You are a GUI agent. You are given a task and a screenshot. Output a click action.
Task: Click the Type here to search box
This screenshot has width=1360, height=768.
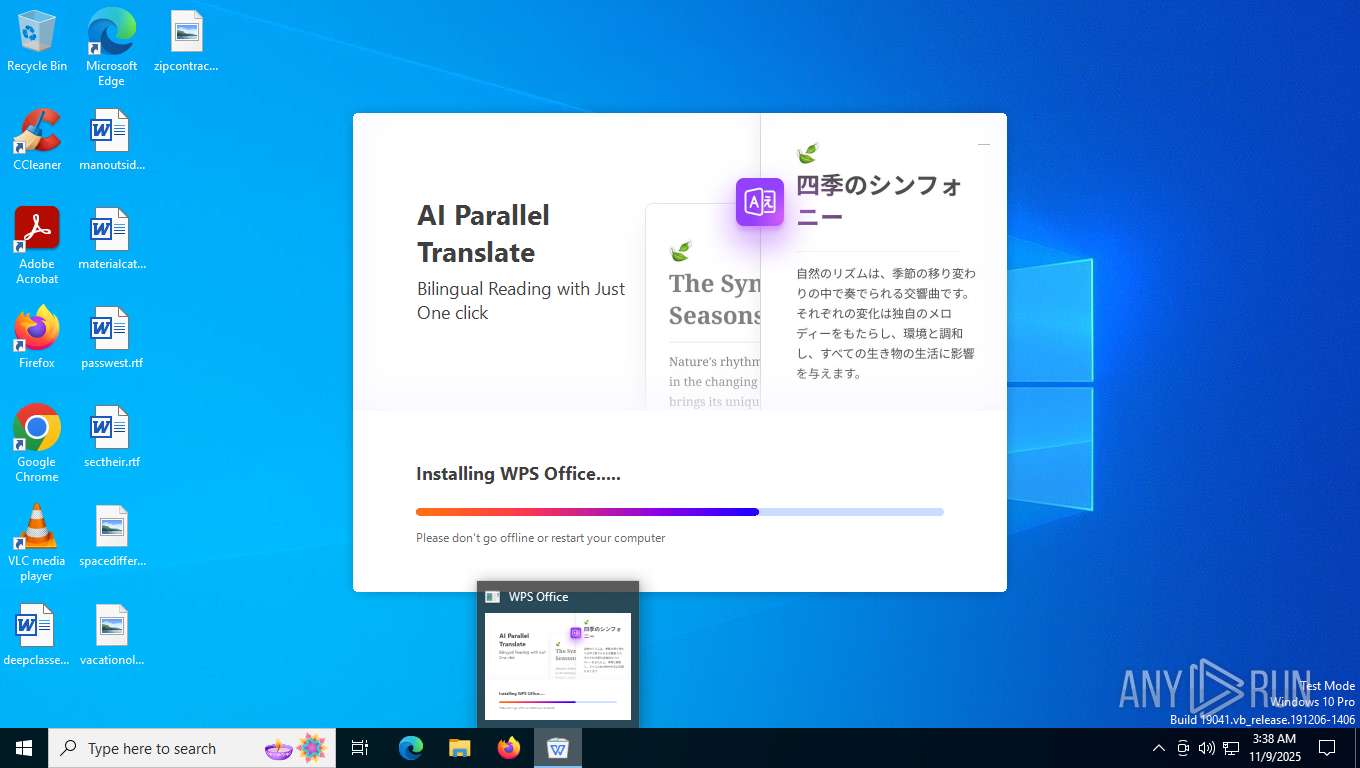point(192,748)
